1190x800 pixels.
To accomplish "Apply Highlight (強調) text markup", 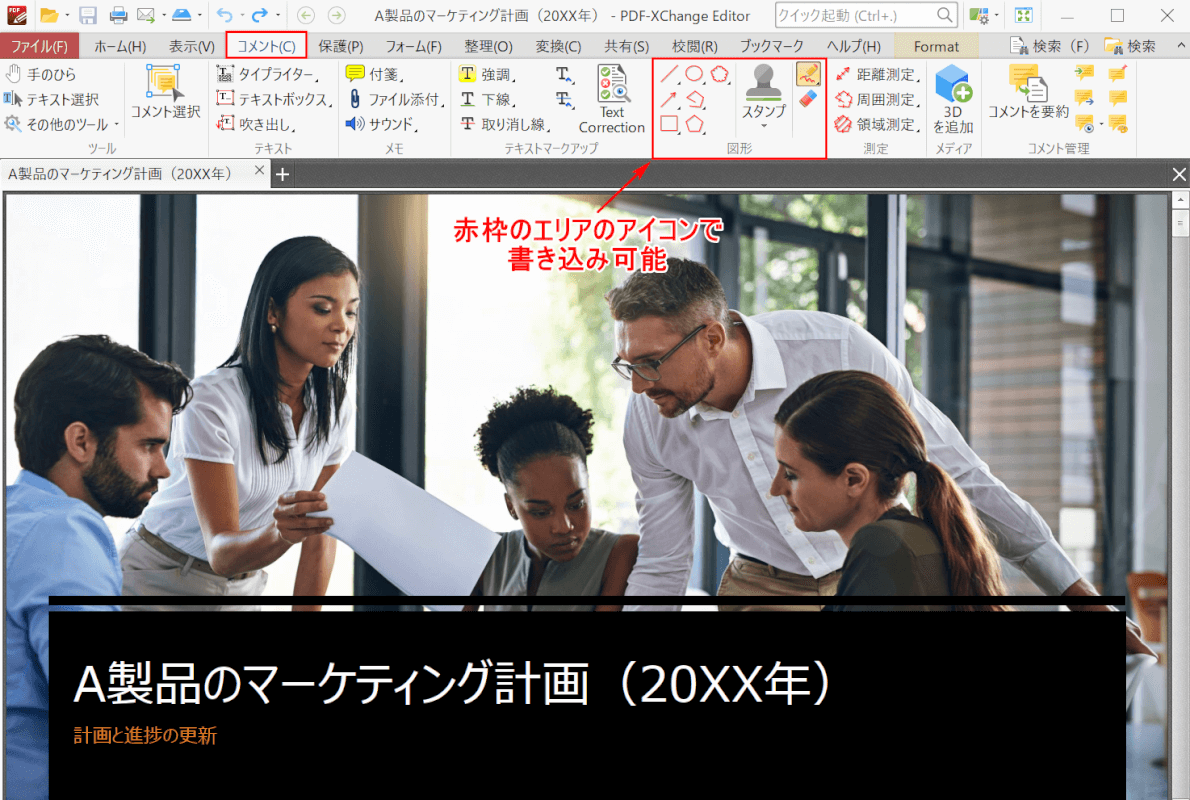I will [487, 74].
